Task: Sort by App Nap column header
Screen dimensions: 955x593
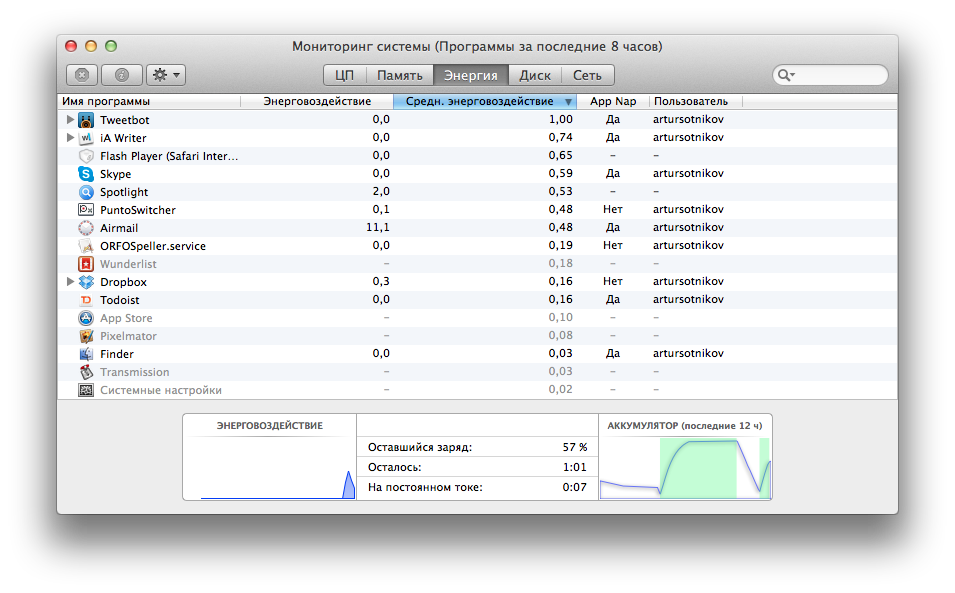Action: click(613, 101)
